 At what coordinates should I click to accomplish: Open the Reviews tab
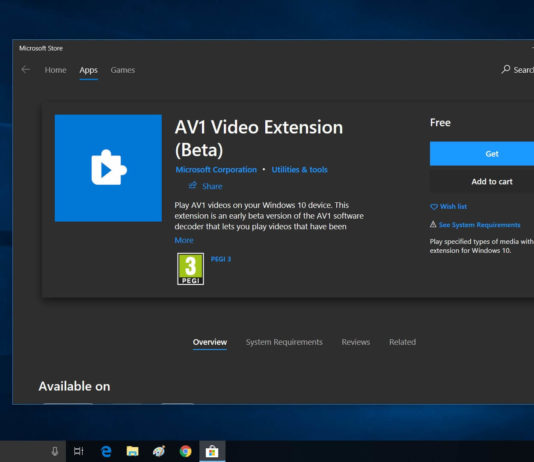(356, 342)
